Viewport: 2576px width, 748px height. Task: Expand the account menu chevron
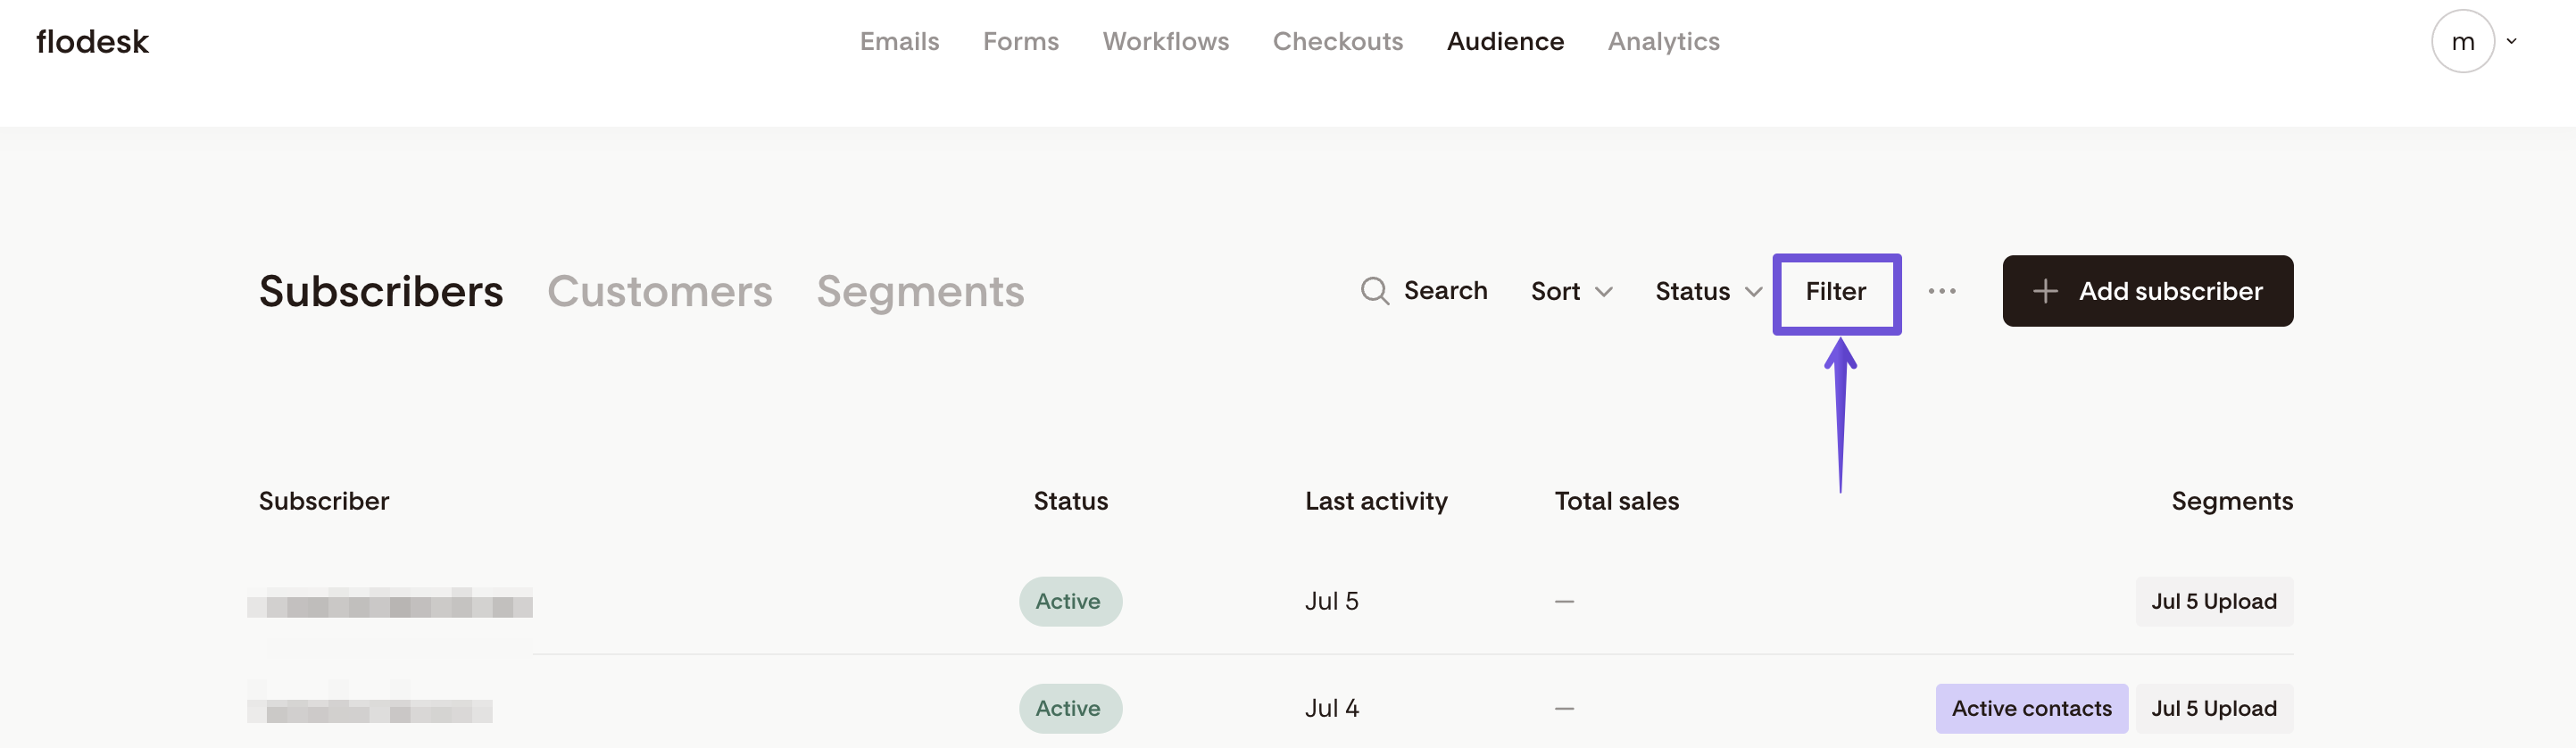tap(2510, 42)
